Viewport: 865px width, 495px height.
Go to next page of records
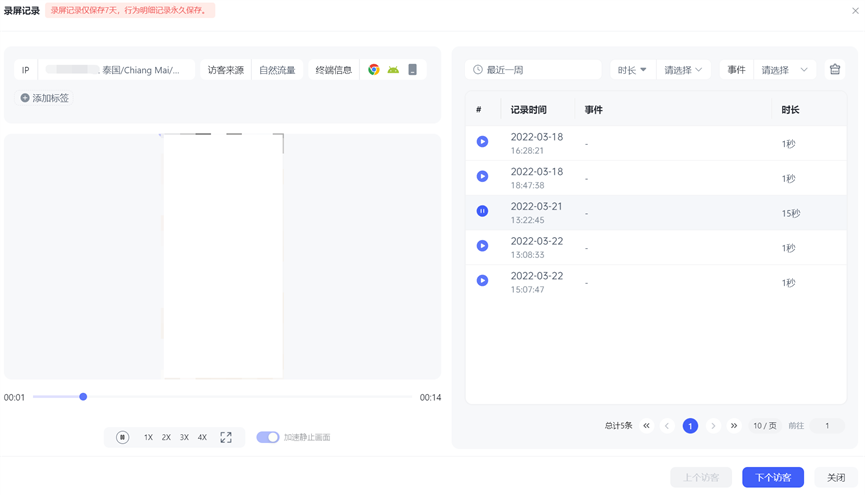pyautogui.click(x=713, y=425)
